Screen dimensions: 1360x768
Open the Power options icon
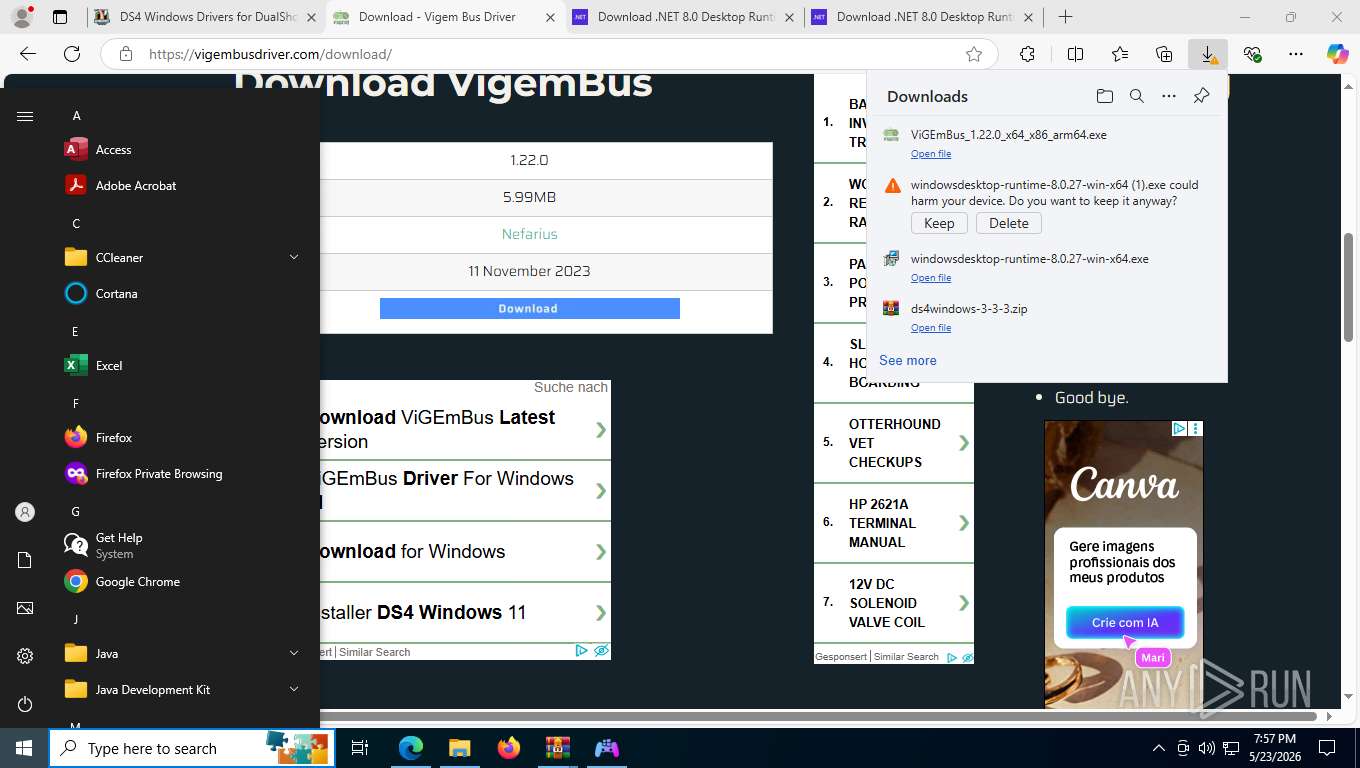coord(25,704)
